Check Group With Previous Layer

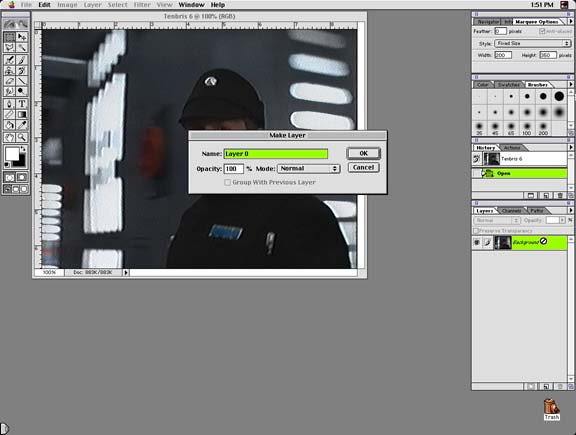pos(227,182)
